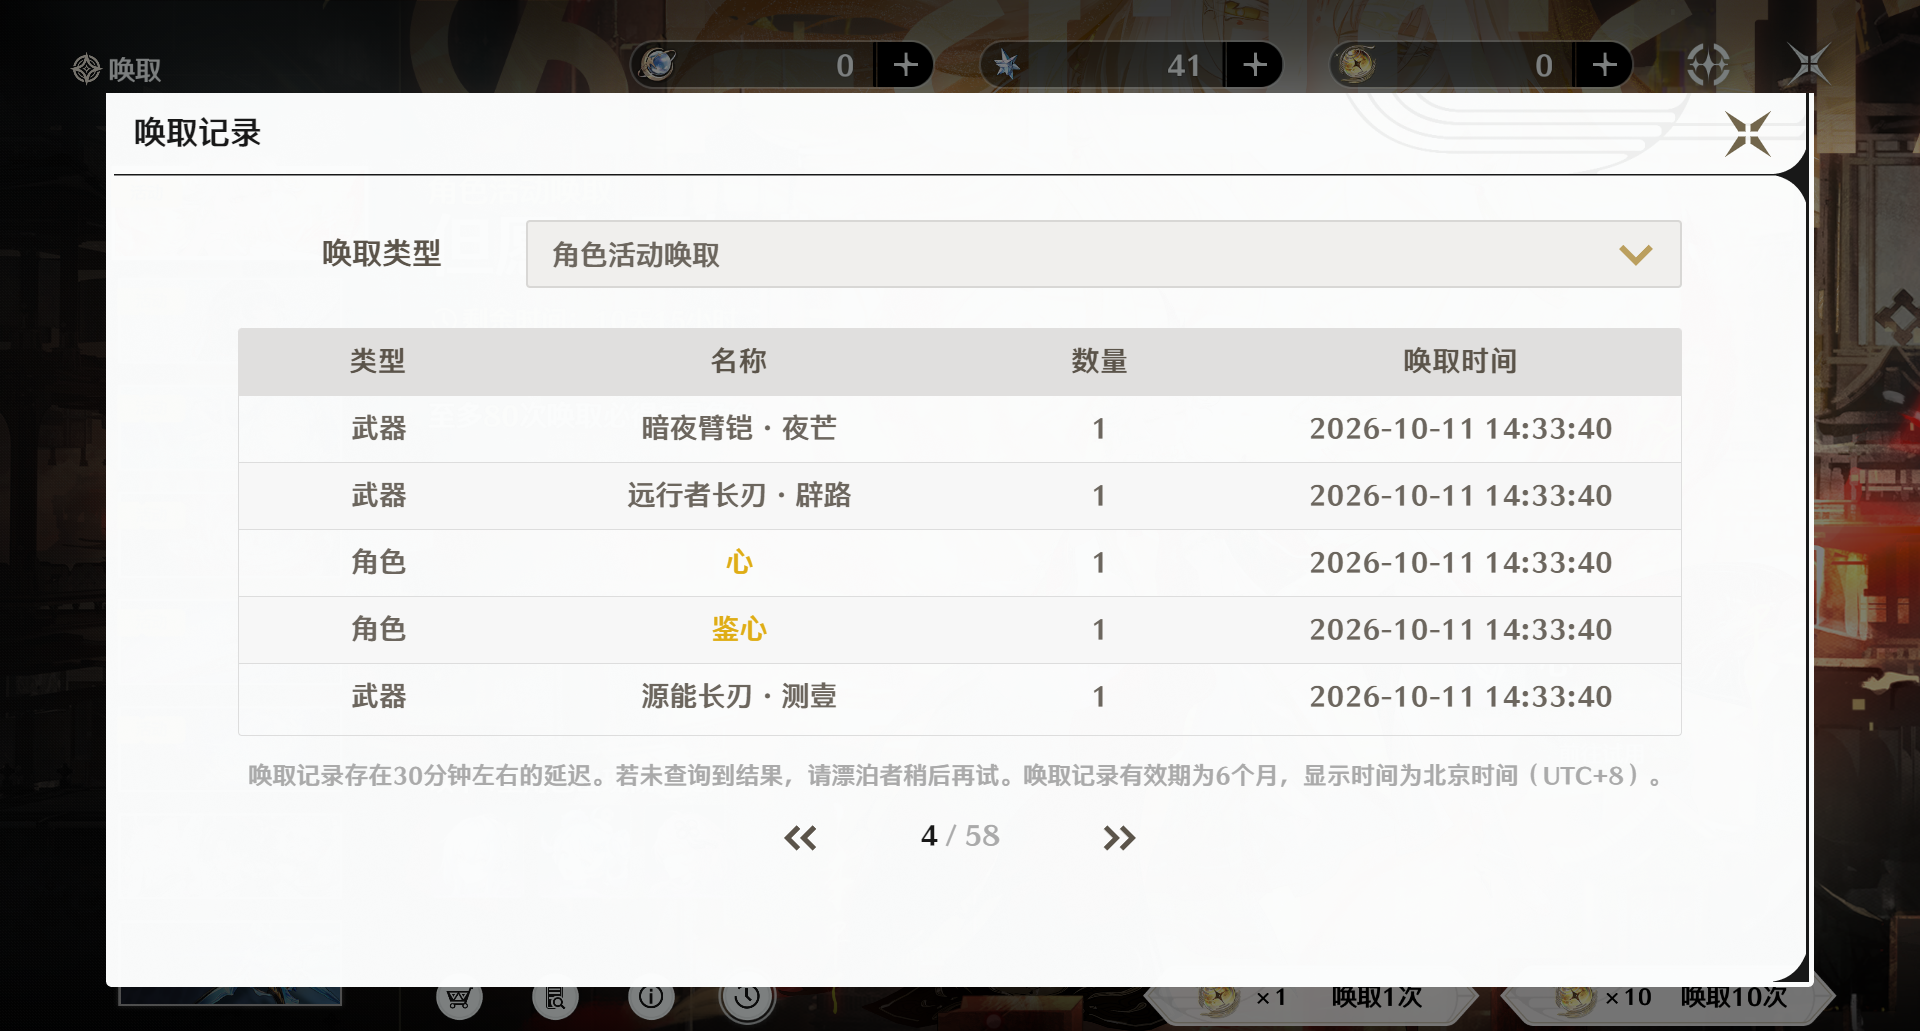The height and width of the screenshot is (1031, 1920).
Task: Select the 远行者长刃·辟路 weapon name
Action: click(x=739, y=495)
